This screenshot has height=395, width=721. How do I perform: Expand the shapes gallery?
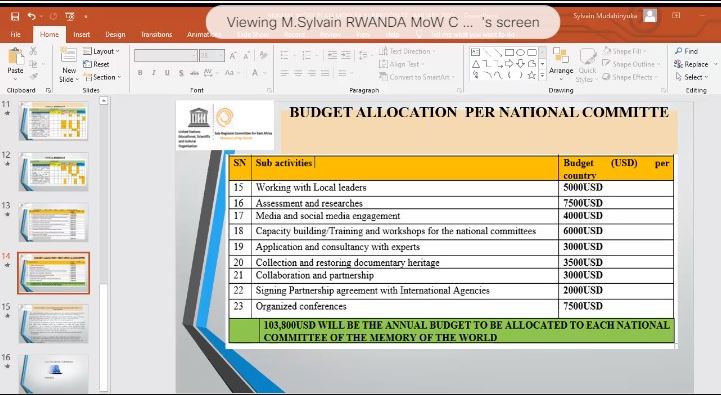pos(543,75)
